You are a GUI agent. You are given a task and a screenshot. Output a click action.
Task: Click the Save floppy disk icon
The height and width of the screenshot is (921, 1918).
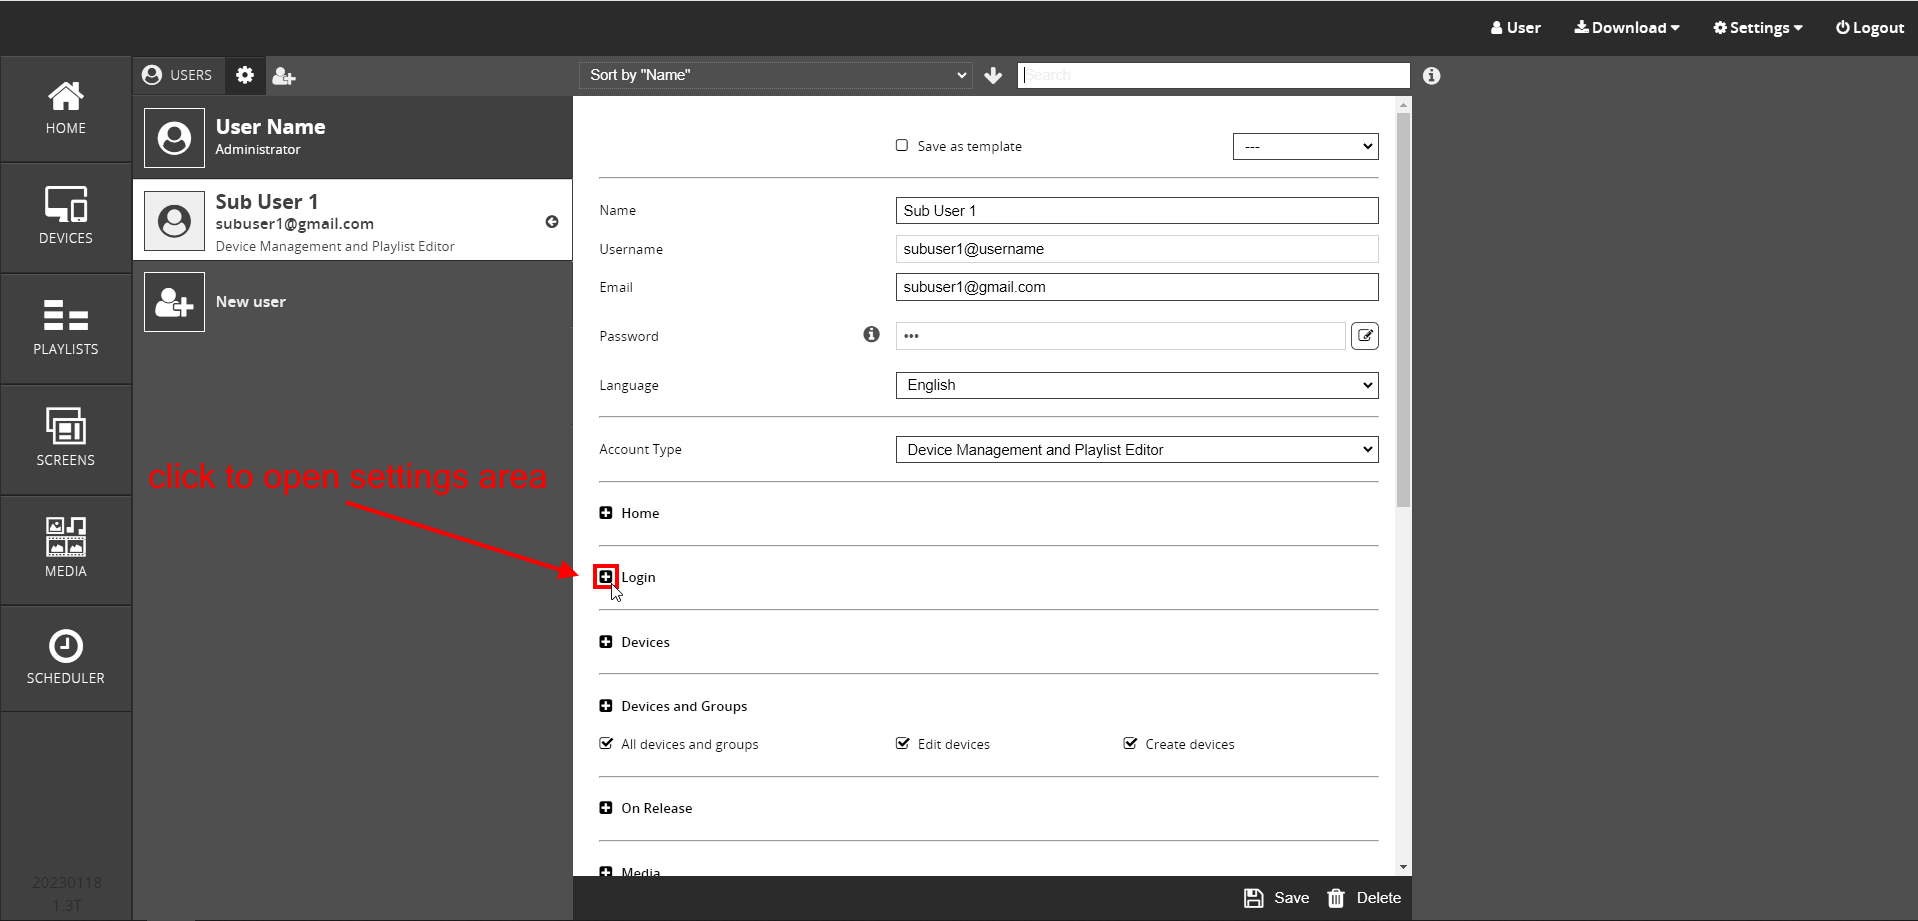point(1253,898)
